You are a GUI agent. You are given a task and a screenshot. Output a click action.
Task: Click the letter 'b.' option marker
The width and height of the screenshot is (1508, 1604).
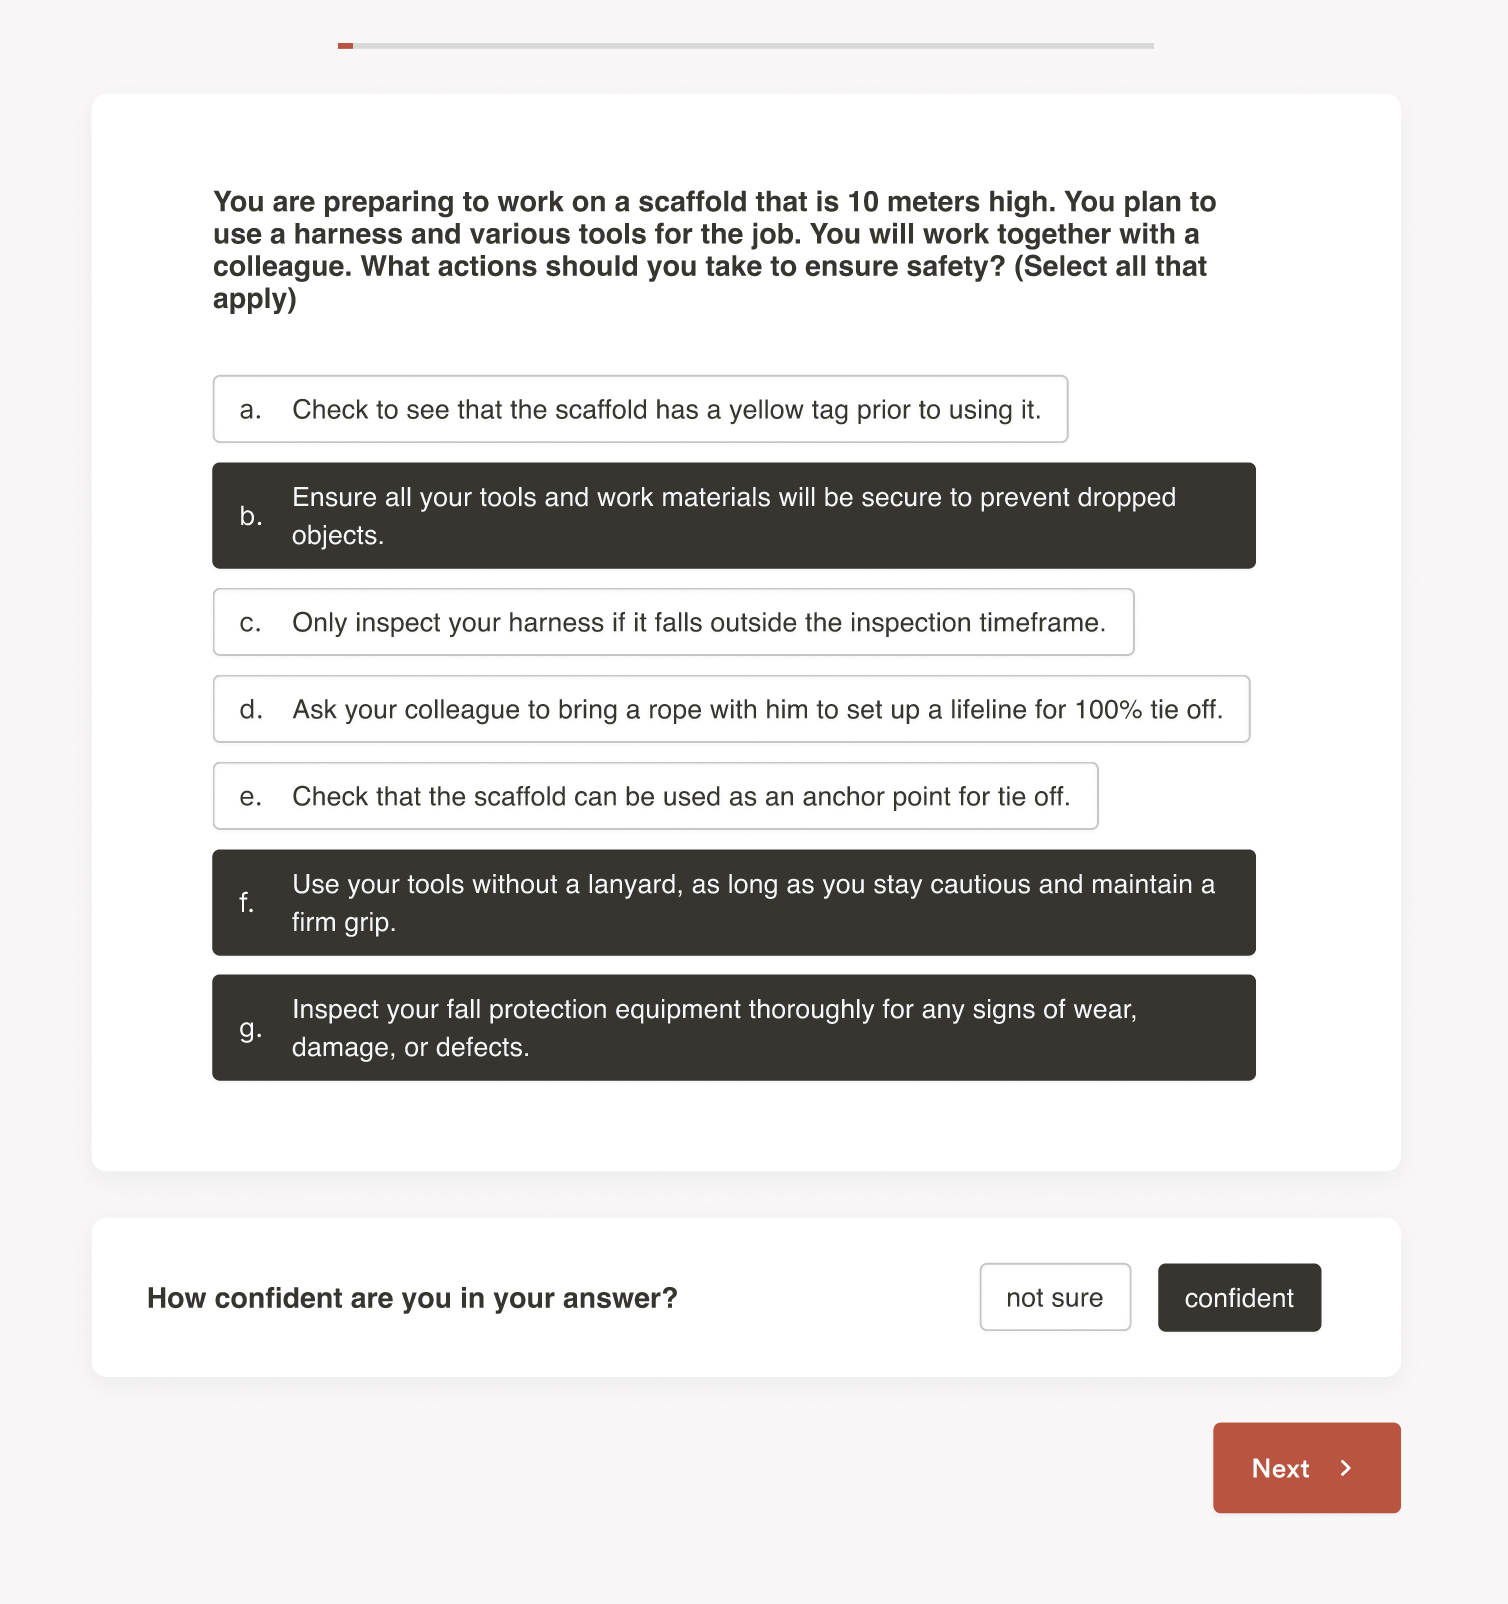point(250,516)
